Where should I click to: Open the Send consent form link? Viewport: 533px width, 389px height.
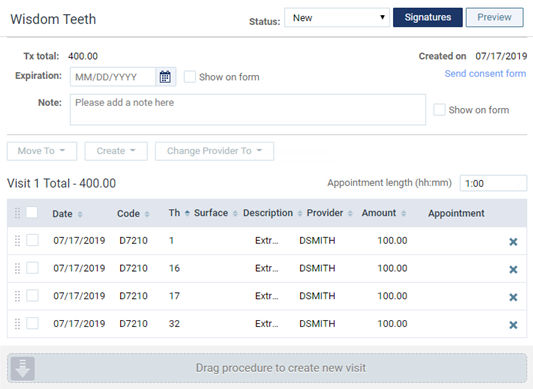point(485,73)
